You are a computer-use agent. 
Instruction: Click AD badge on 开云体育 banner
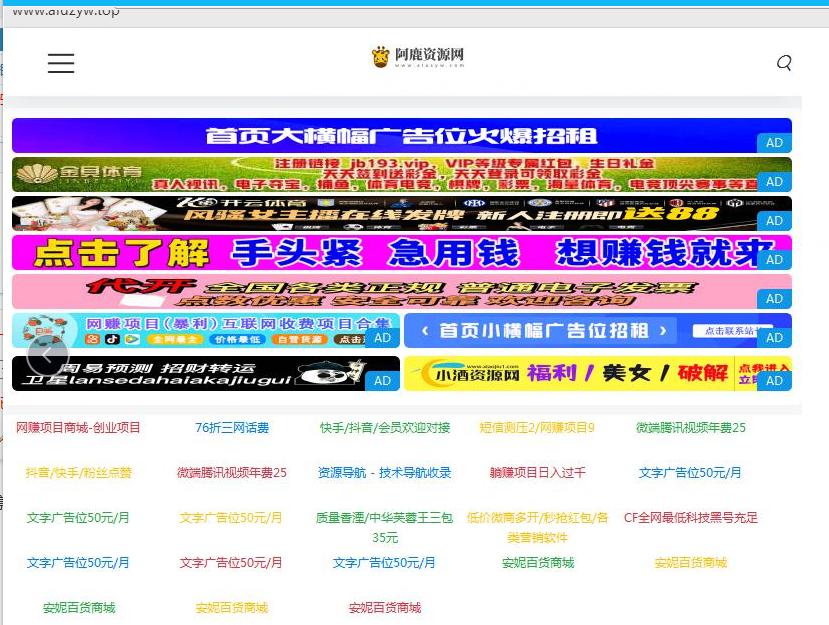[x=775, y=221]
